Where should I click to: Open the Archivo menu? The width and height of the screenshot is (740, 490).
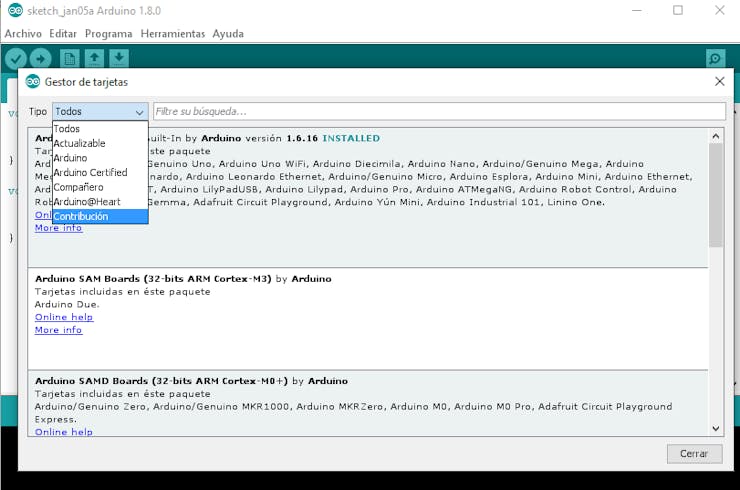coord(23,34)
